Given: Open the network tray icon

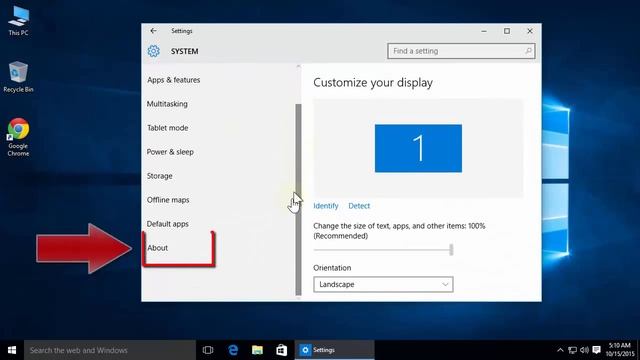Looking at the screenshot, I should pyautogui.click(x=572, y=350).
